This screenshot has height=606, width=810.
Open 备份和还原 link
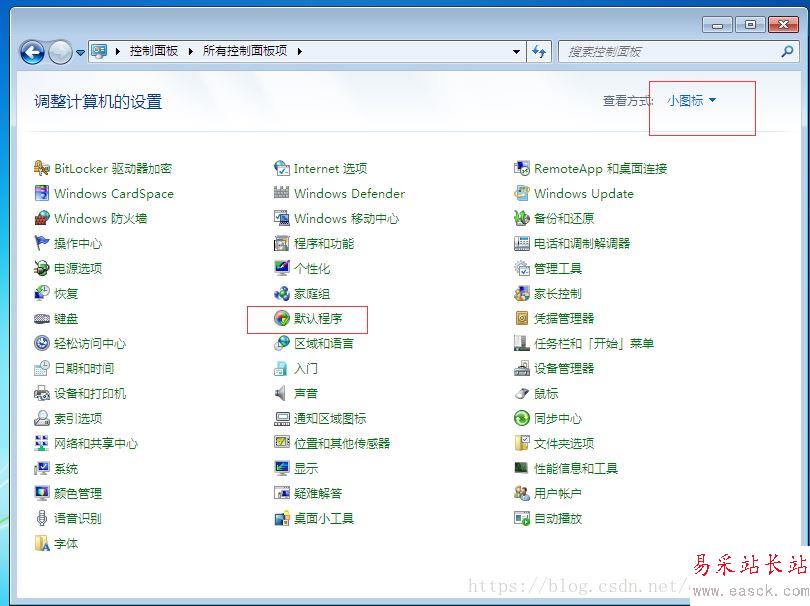(564, 219)
